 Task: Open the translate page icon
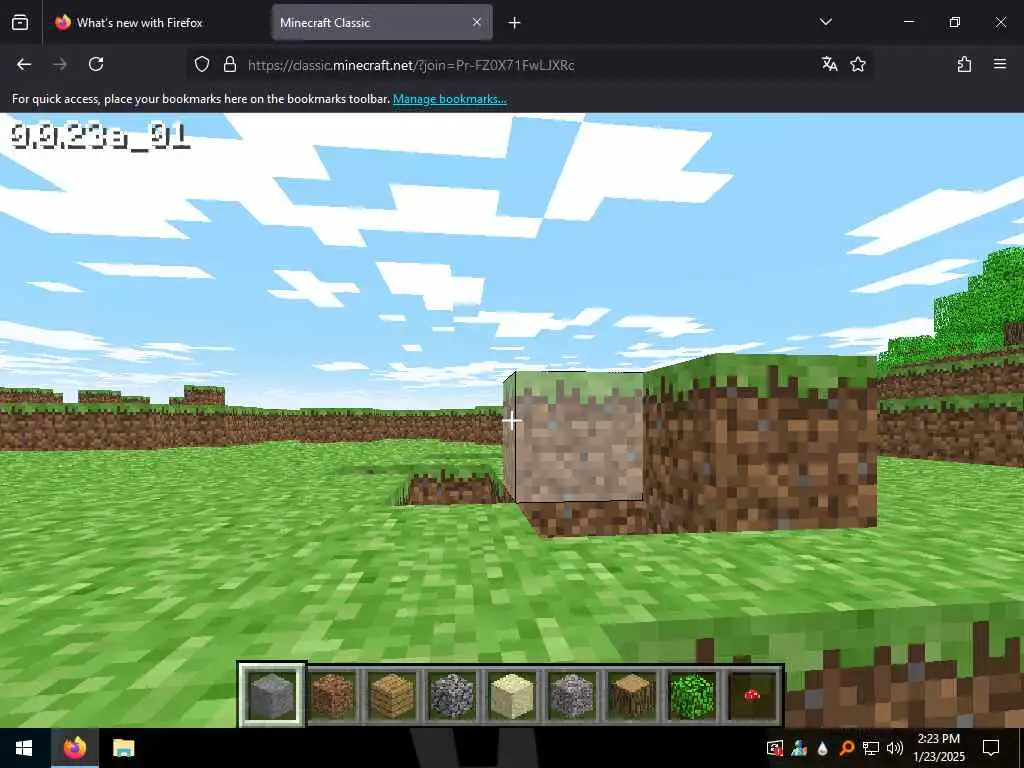coord(829,64)
